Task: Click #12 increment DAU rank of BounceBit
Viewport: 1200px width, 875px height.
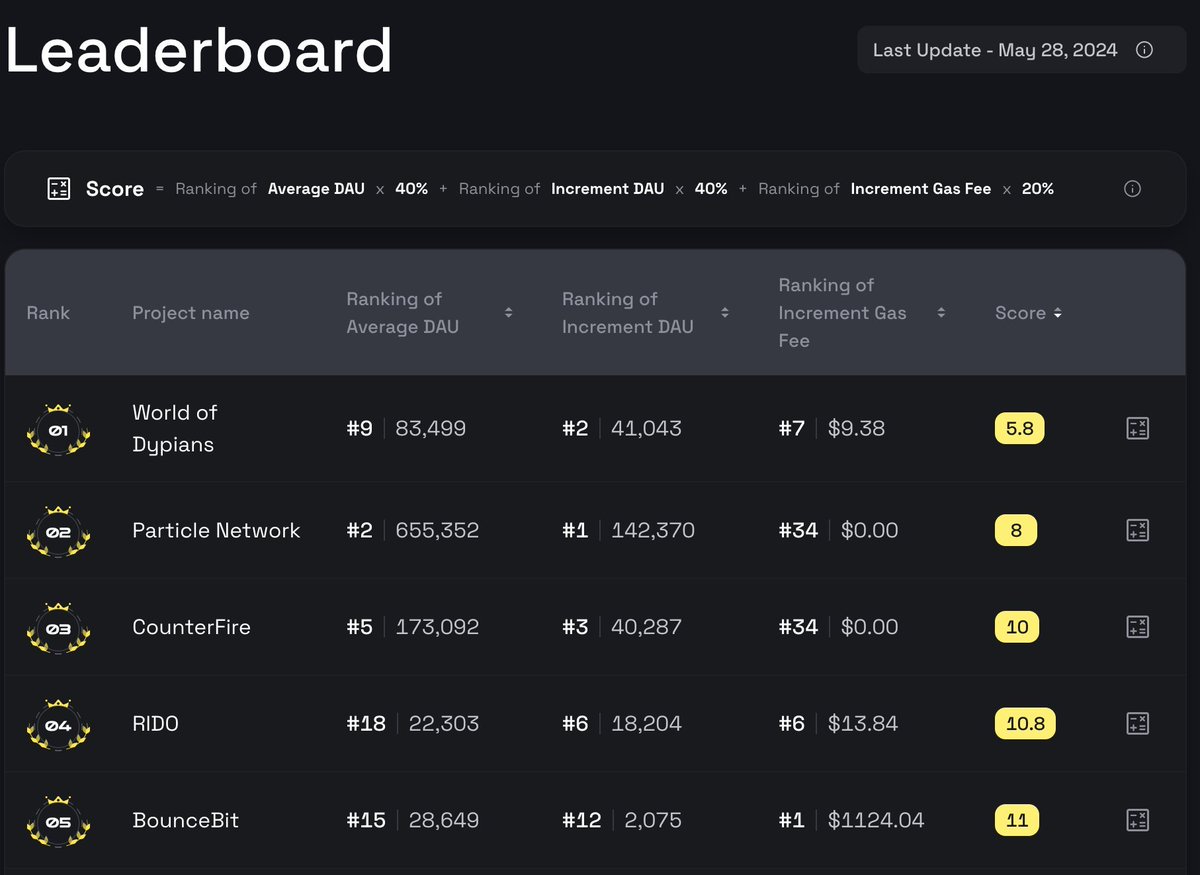Action: [582, 820]
